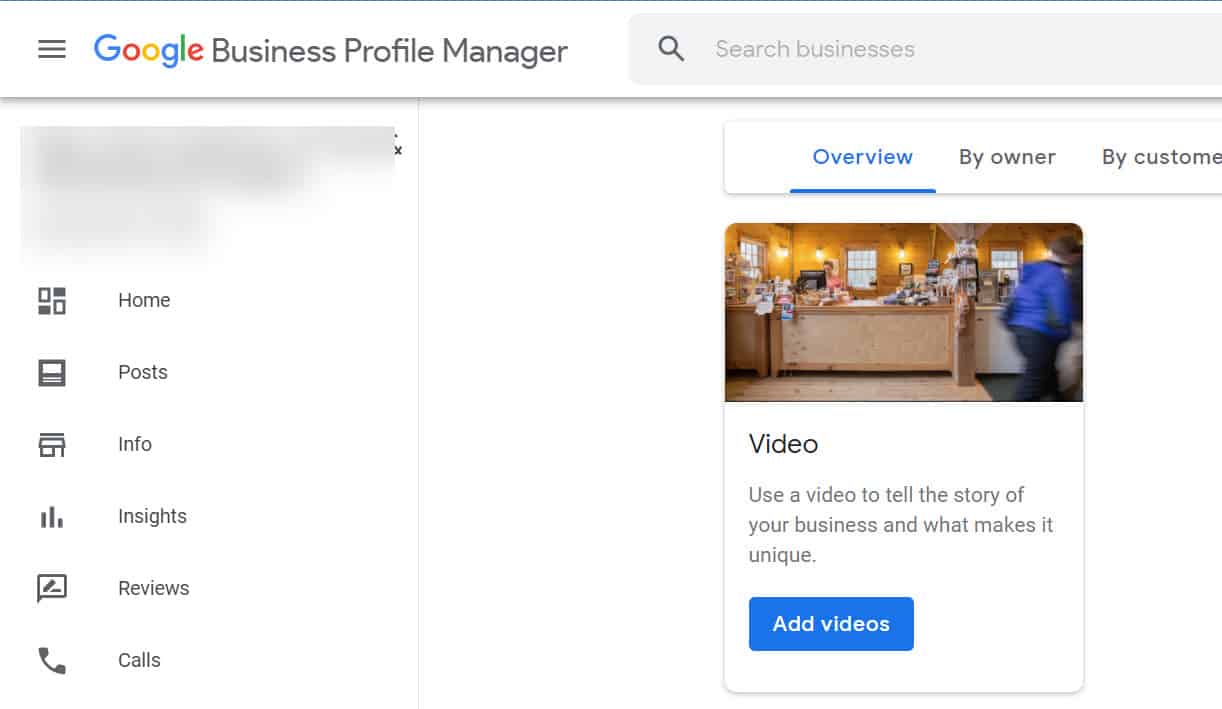Switch to the Overview tab
Screen dimensions: 1222x709
862,157
